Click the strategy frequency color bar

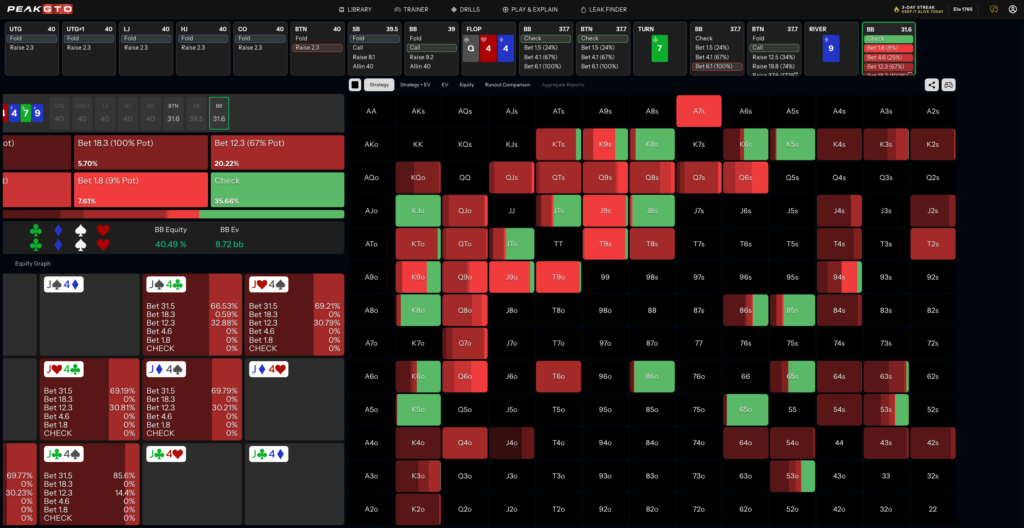174,214
